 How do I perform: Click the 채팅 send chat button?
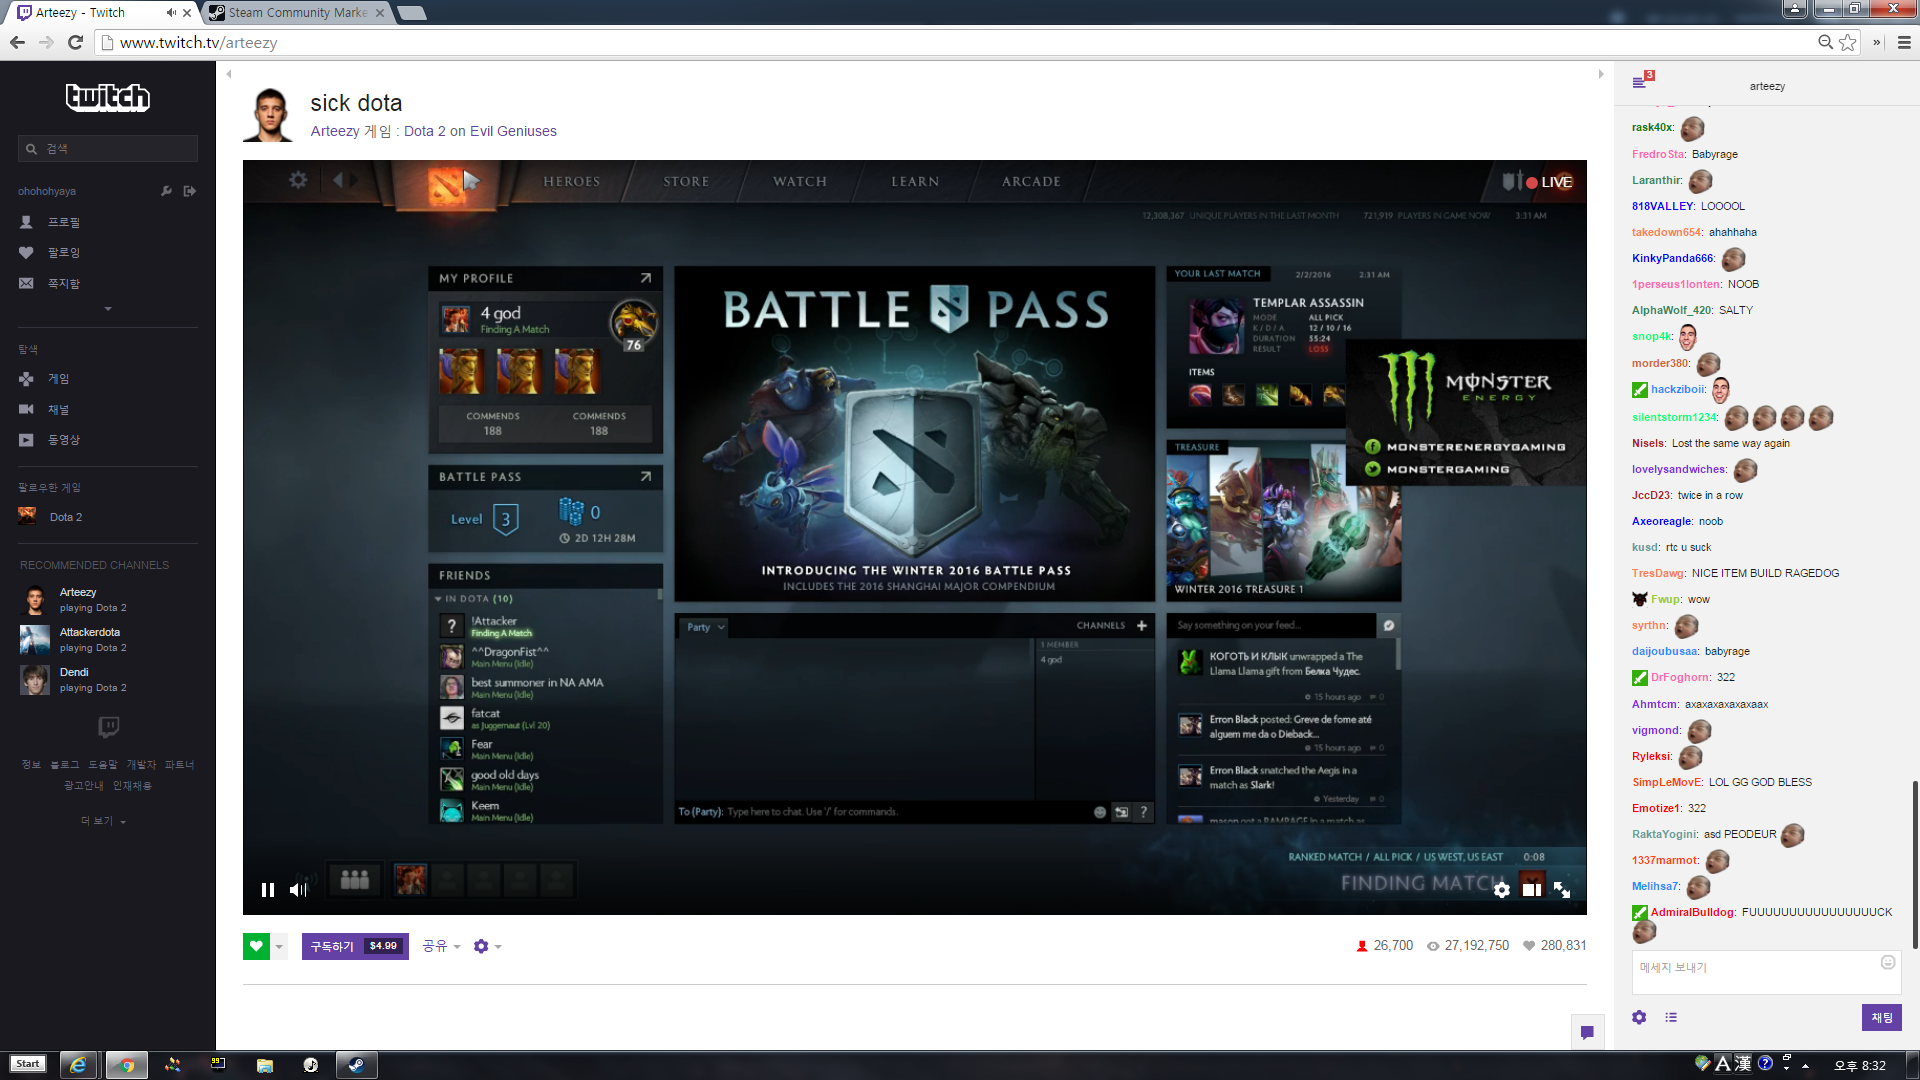click(1881, 1017)
